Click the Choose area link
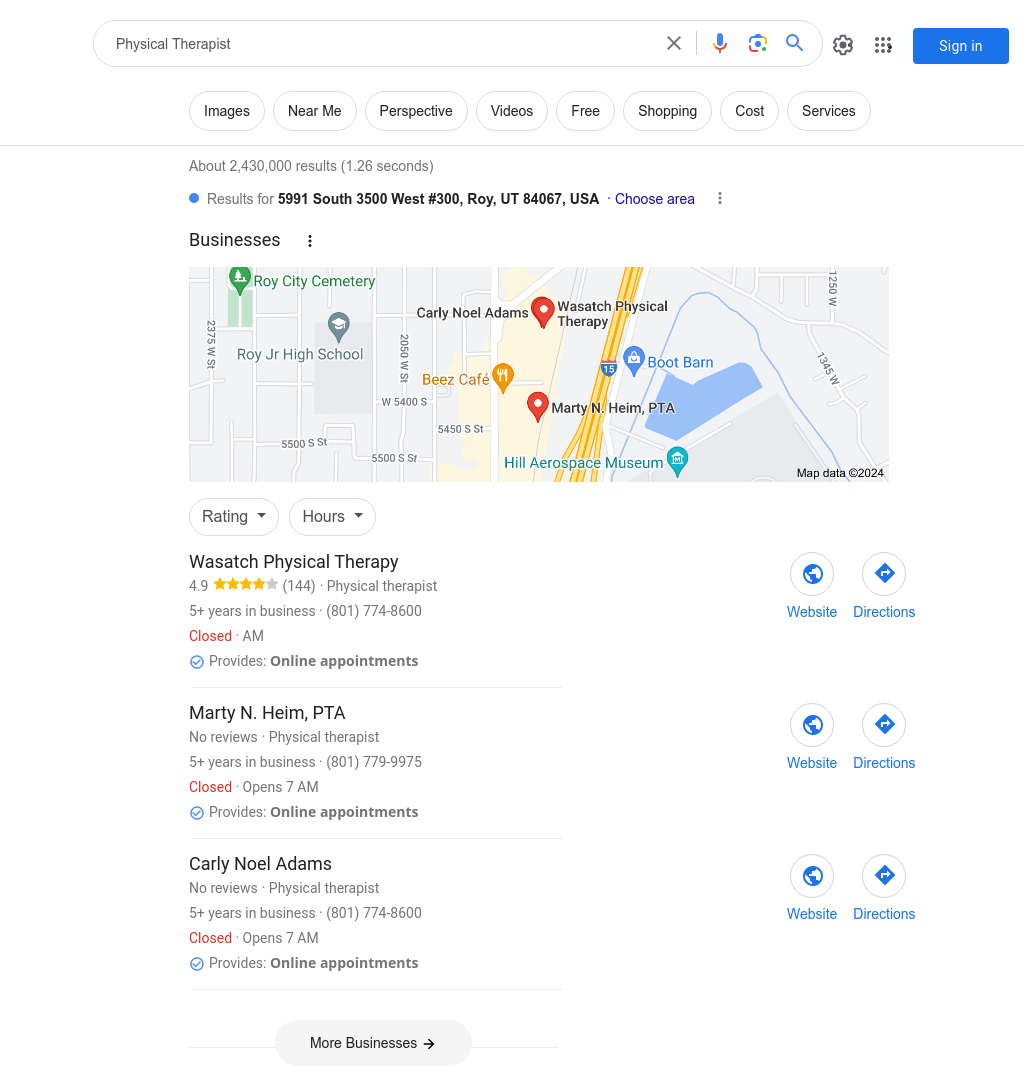 (x=654, y=199)
